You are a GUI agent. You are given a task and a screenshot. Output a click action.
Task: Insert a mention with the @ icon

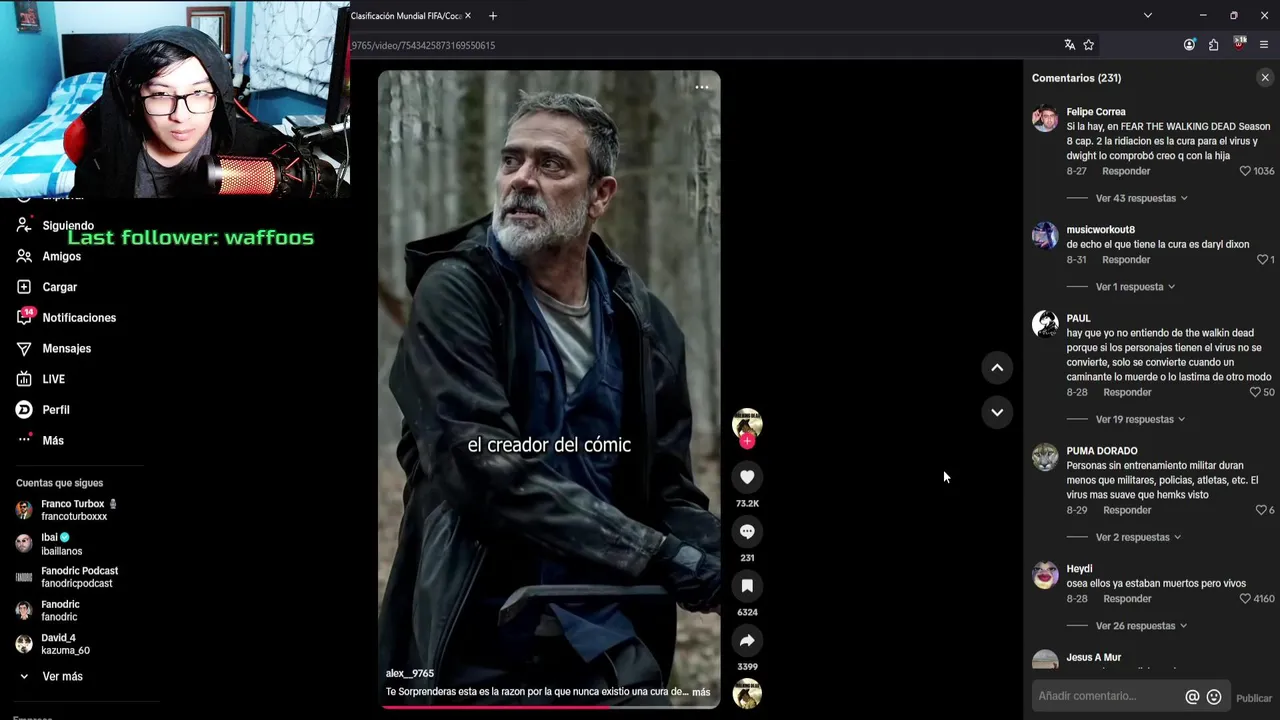click(1192, 697)
